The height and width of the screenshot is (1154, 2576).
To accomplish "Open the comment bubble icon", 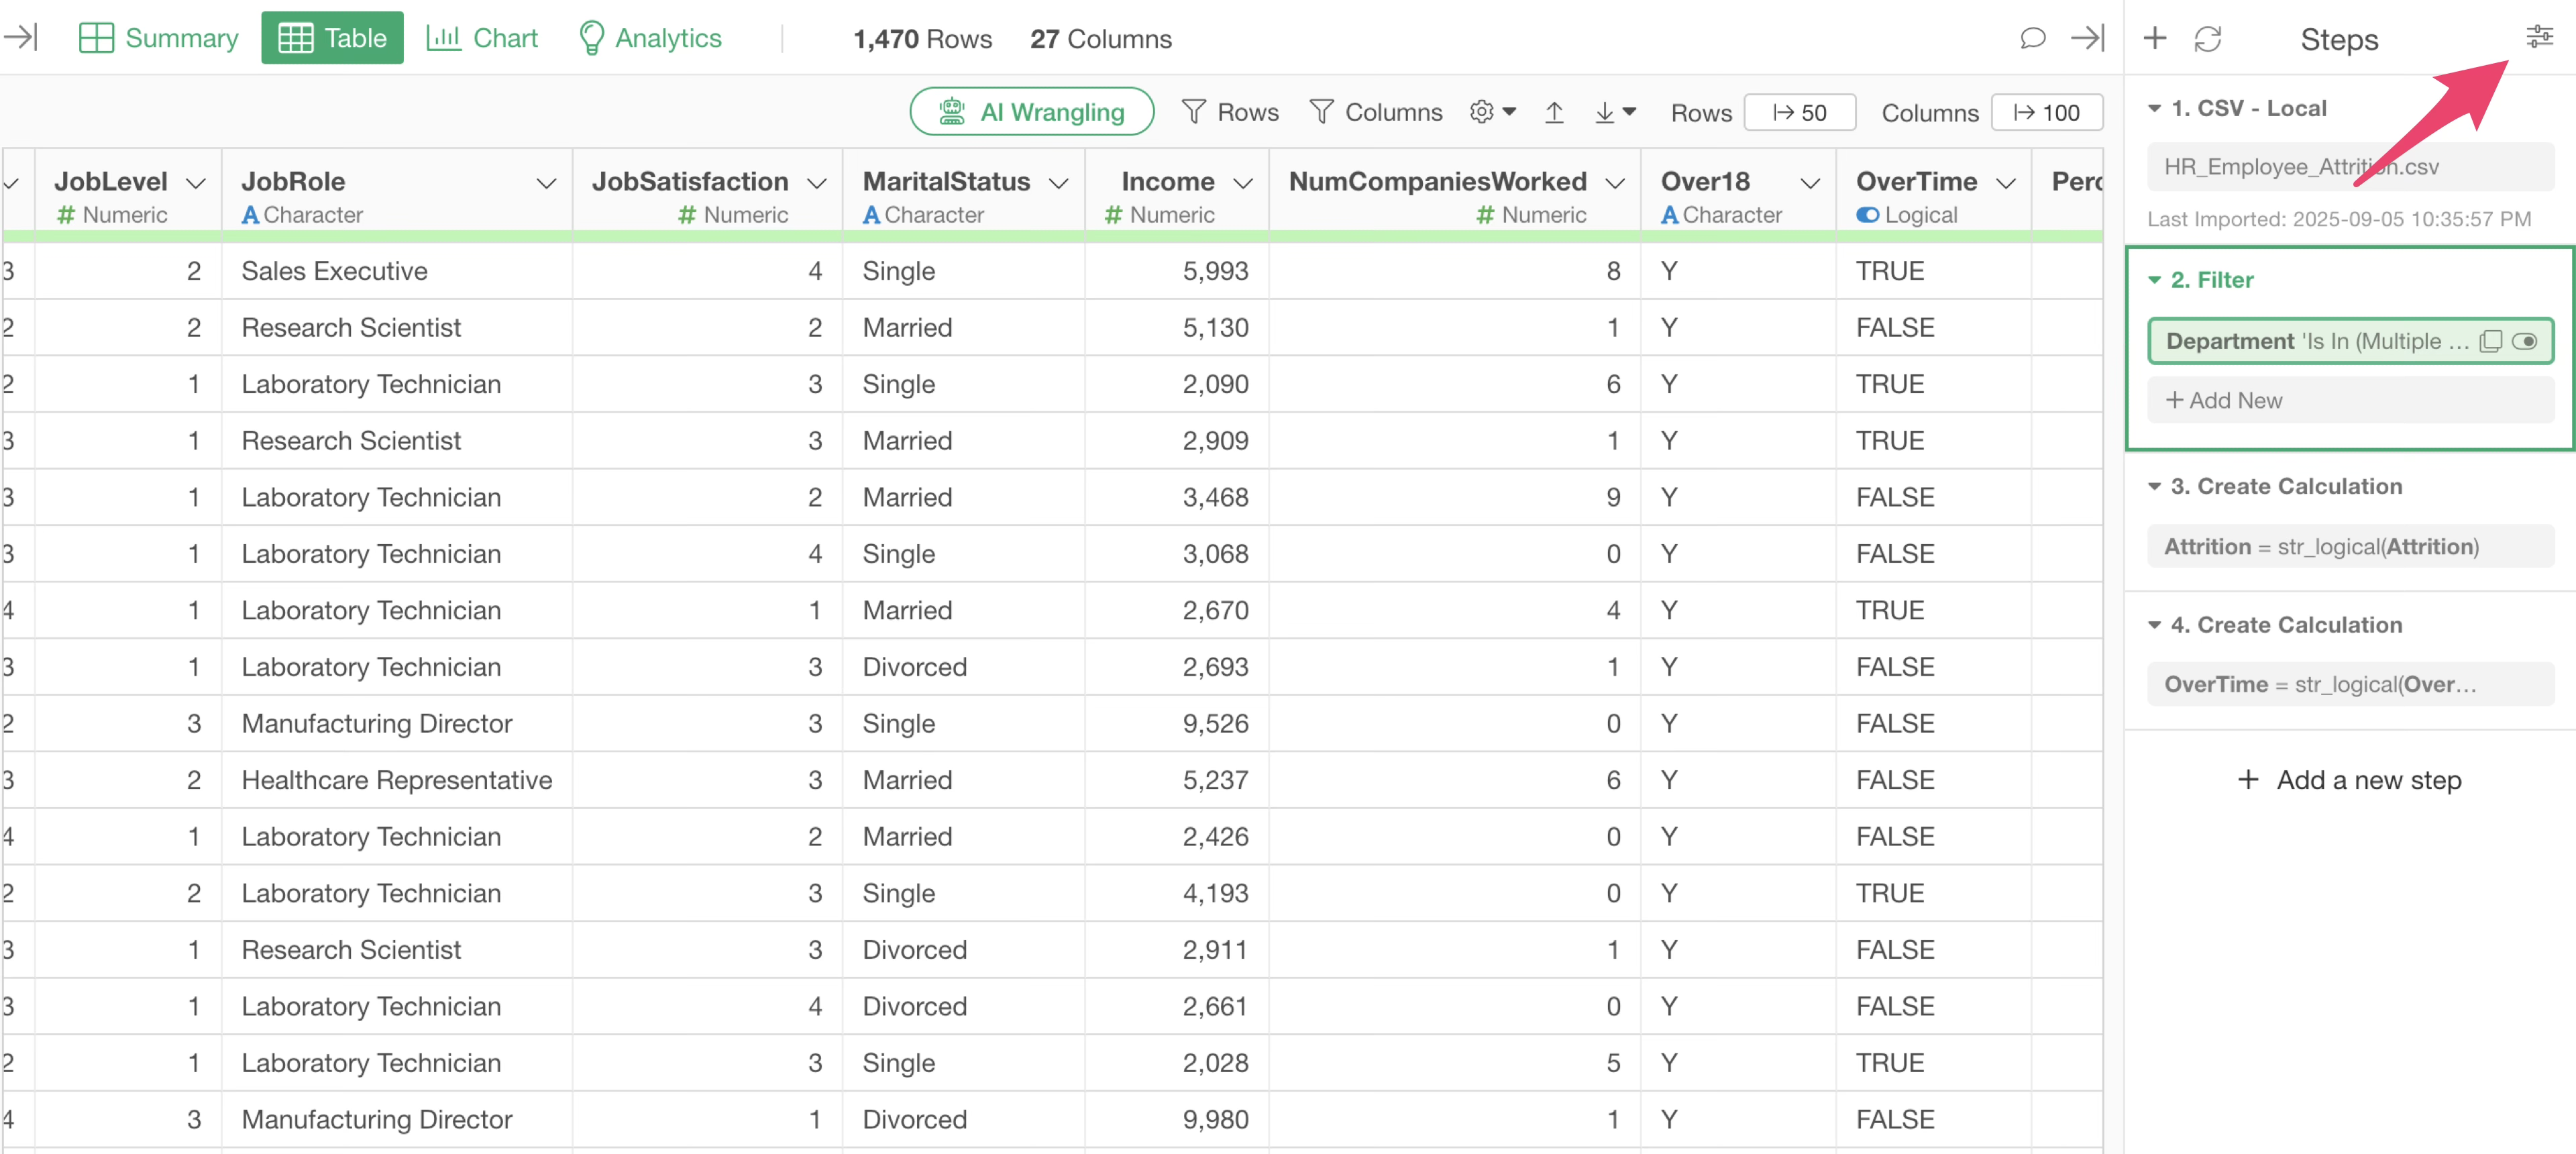I will (x=2032, y=38).
